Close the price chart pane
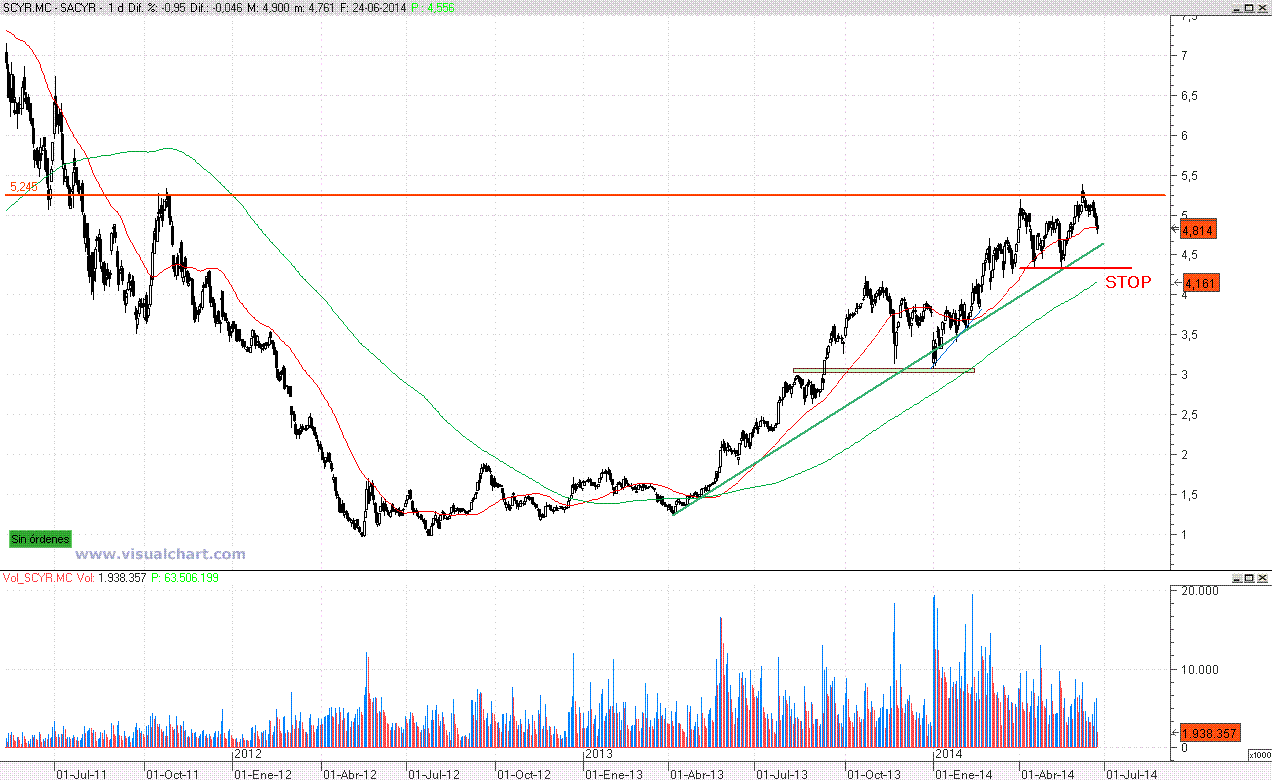Viewport: 1272px width, 781px height. (x=1262, y=8)
